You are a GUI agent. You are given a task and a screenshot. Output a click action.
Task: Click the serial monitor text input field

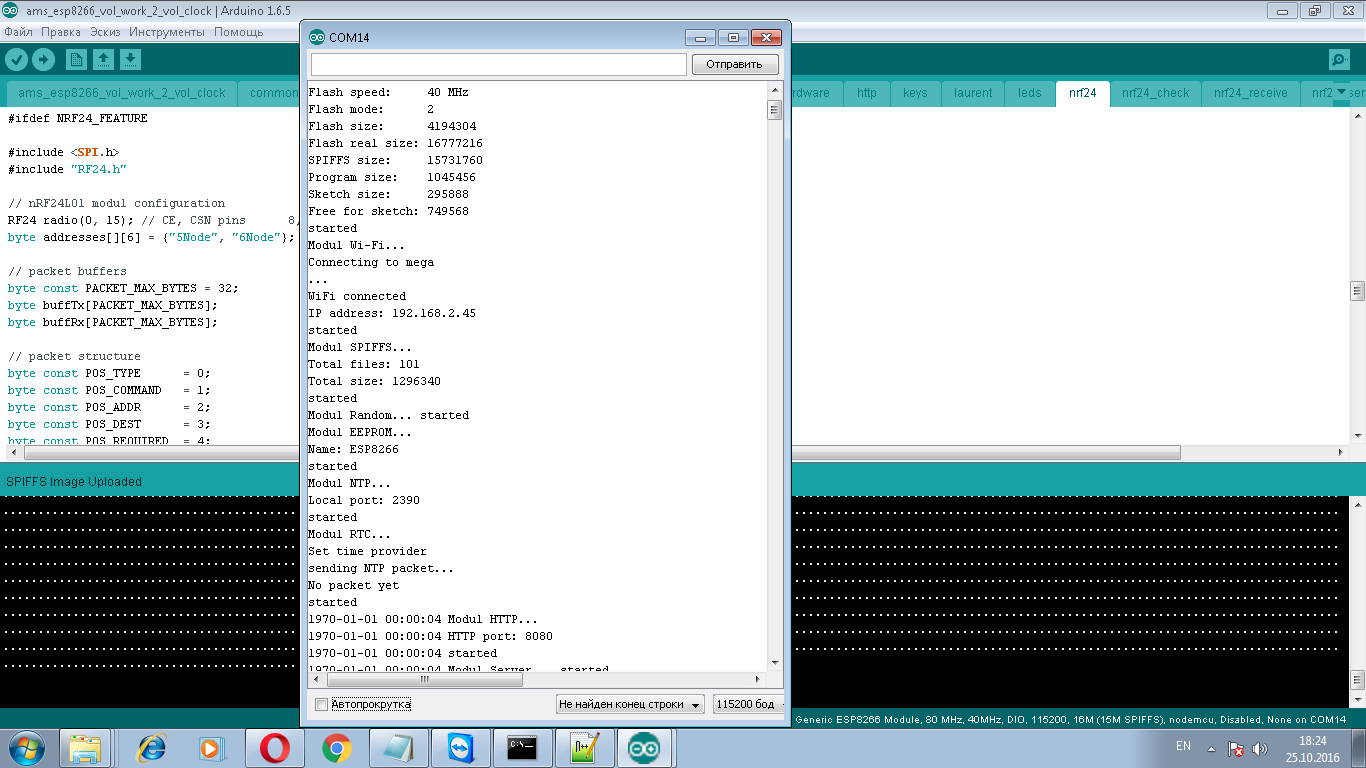(497, 63)
